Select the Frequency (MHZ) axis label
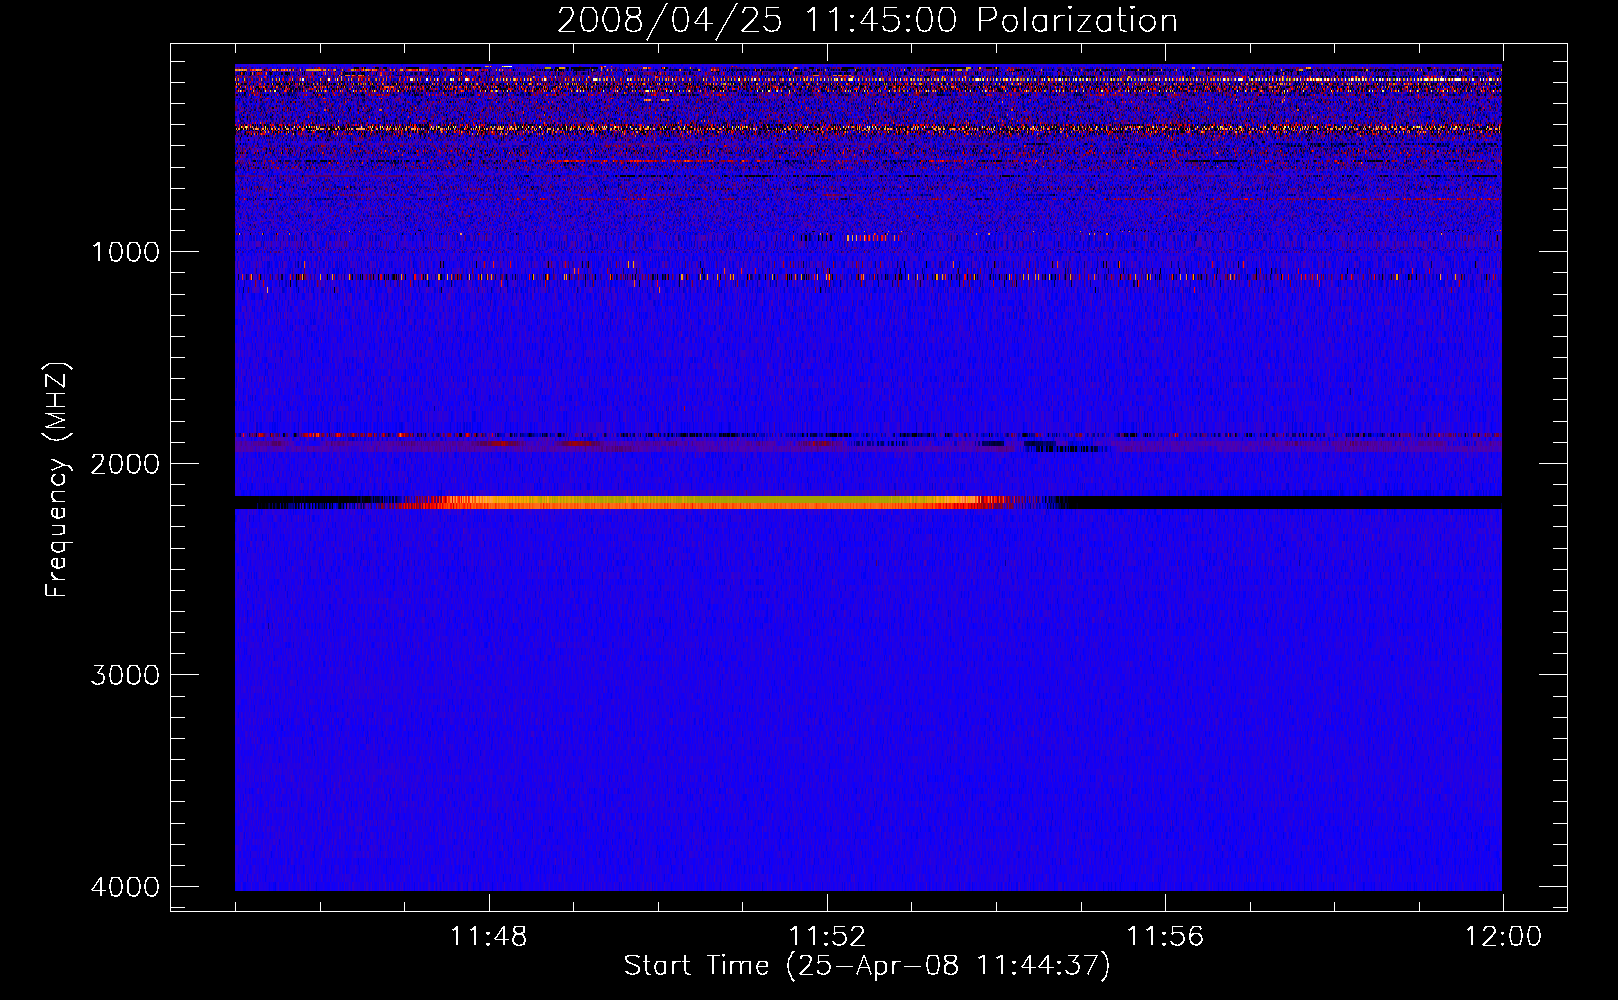The image size is (1618, 1000). (x=57, y=480)
